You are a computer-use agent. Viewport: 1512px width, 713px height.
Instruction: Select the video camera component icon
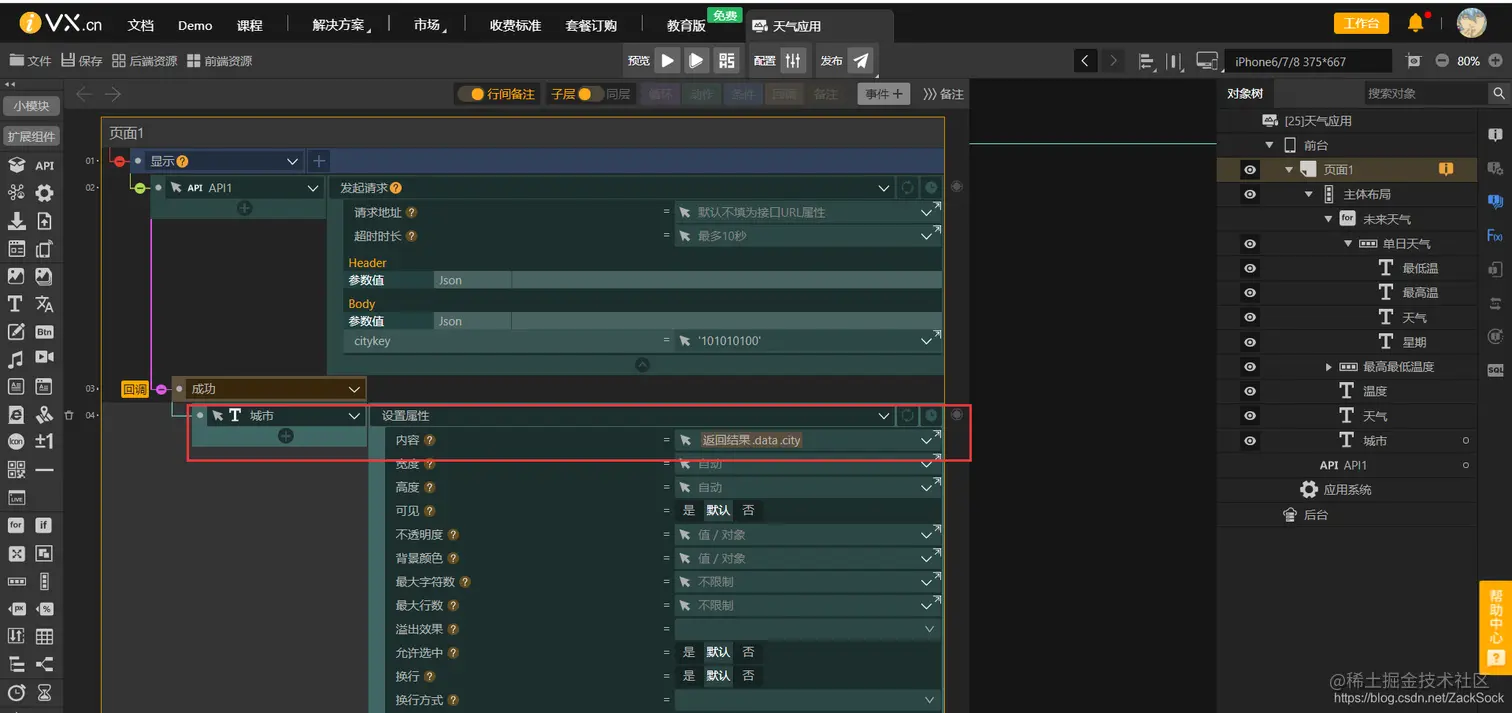(45, 358)
